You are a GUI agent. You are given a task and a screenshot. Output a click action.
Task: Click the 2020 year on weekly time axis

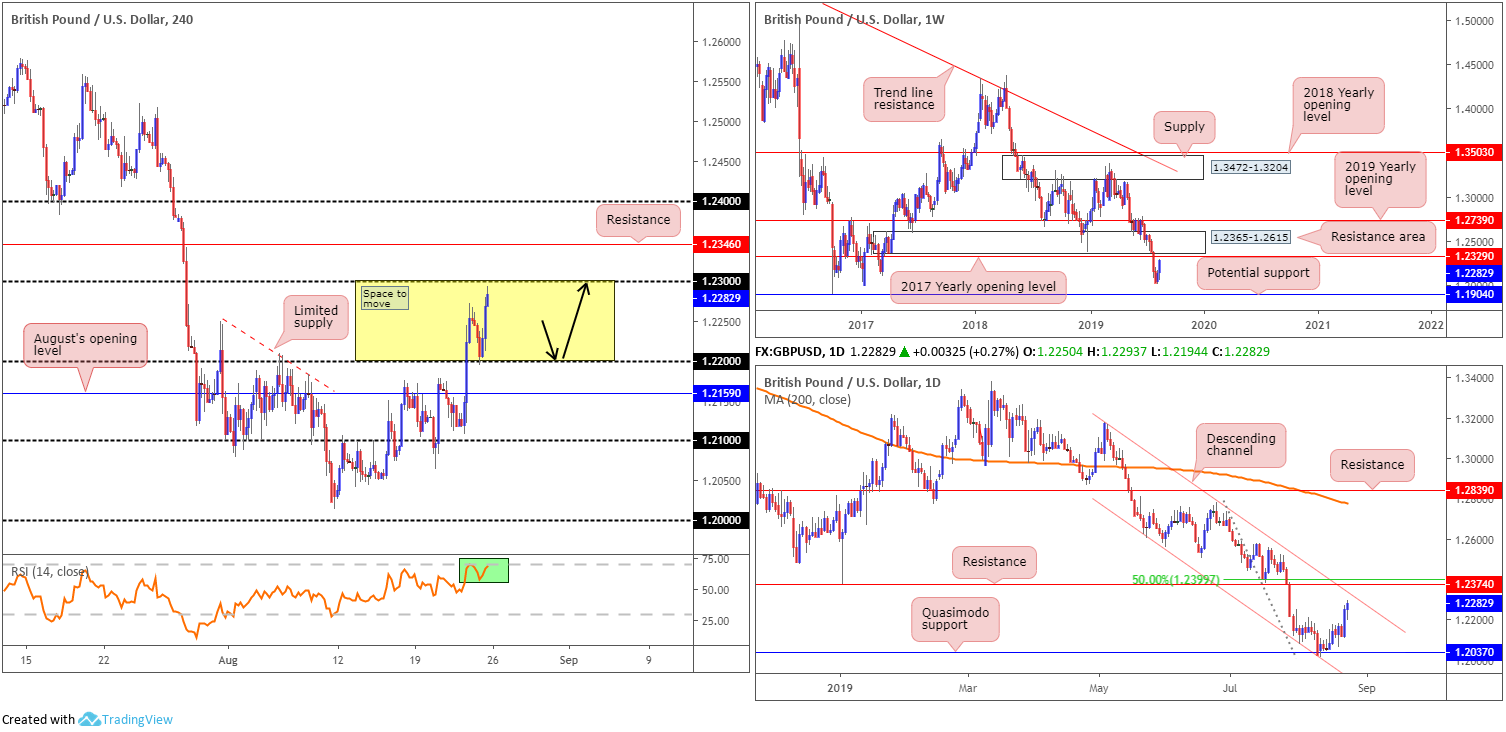coord(1204,325)
